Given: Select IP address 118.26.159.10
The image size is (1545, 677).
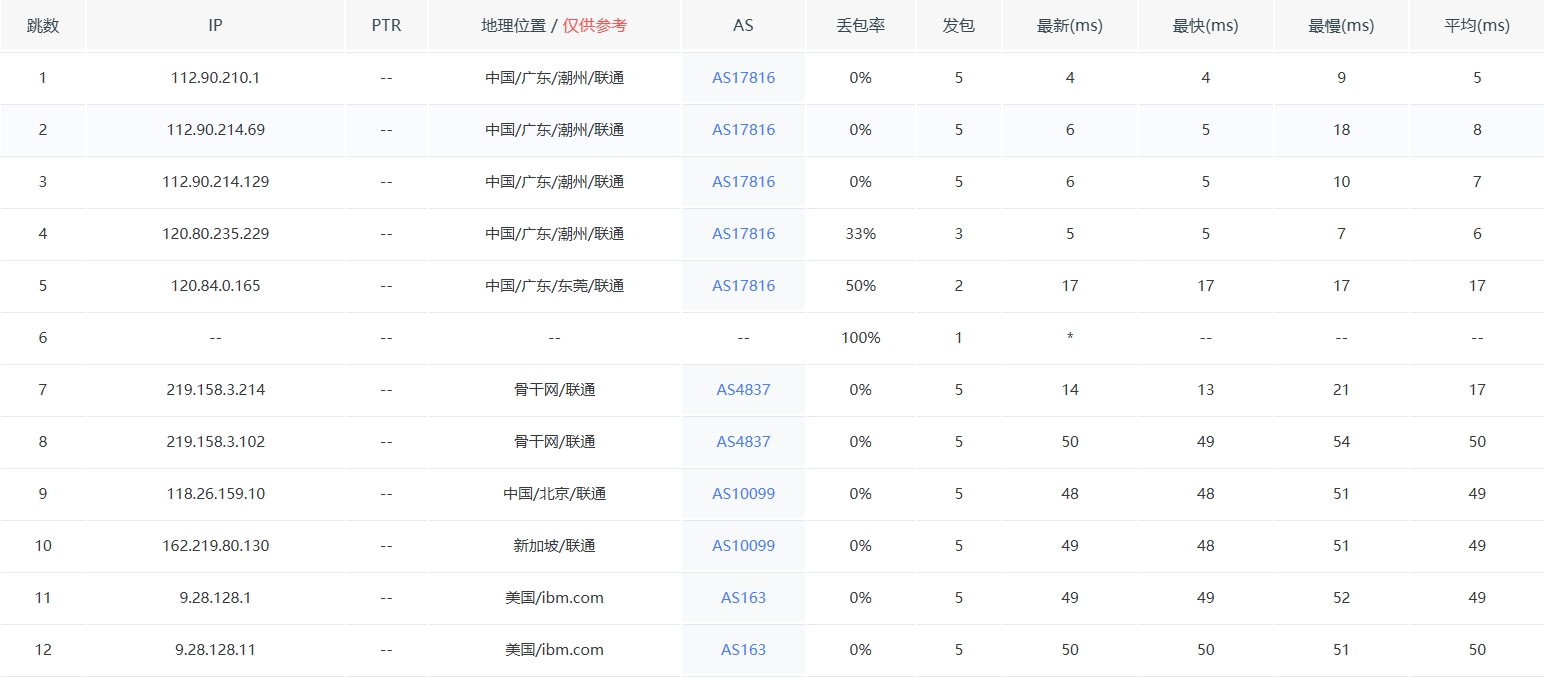Looking at the screenshot, I should tap(215, 493).
